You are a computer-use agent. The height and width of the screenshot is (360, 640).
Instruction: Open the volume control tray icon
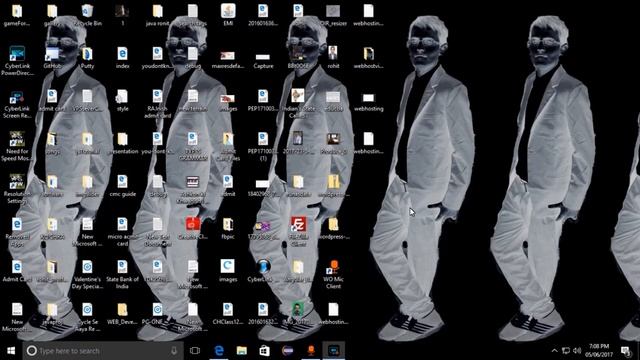point(577,351)
